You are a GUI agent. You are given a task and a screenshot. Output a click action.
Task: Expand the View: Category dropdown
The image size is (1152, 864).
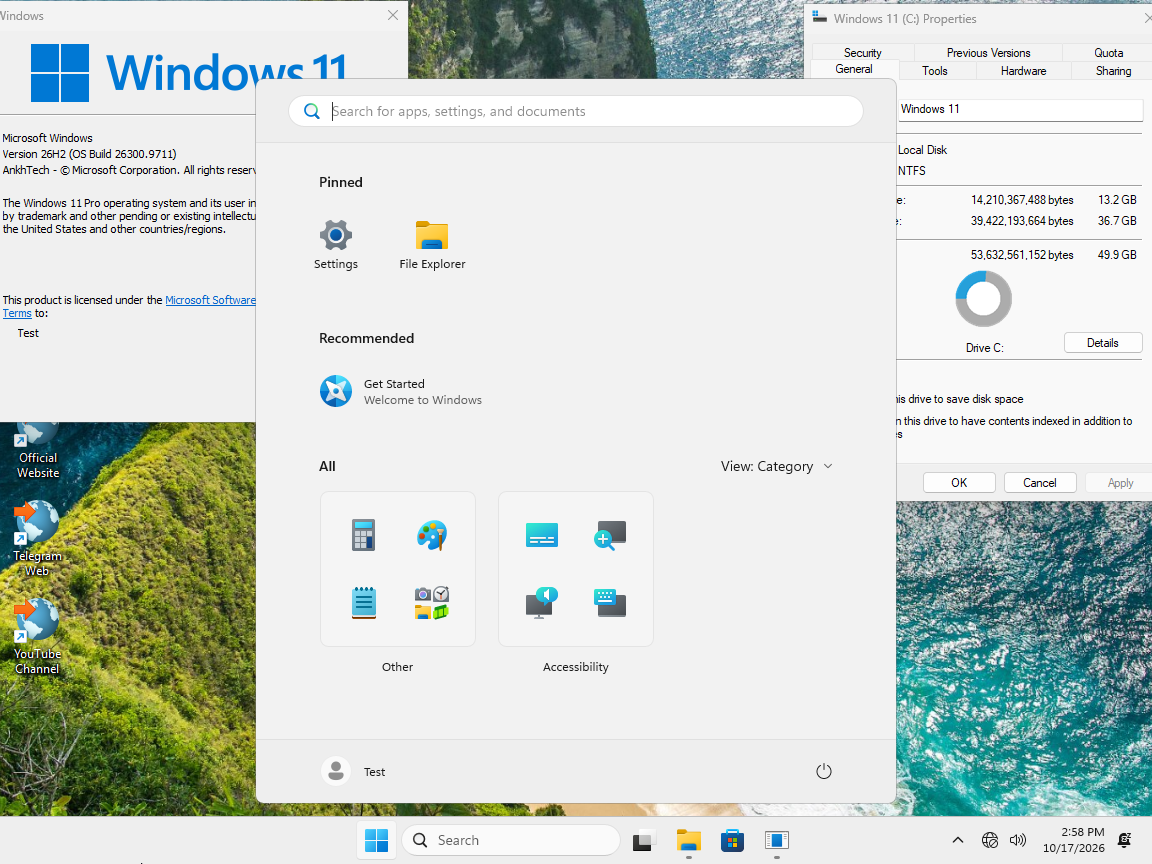pyautogui.click(x=777, y=467)
